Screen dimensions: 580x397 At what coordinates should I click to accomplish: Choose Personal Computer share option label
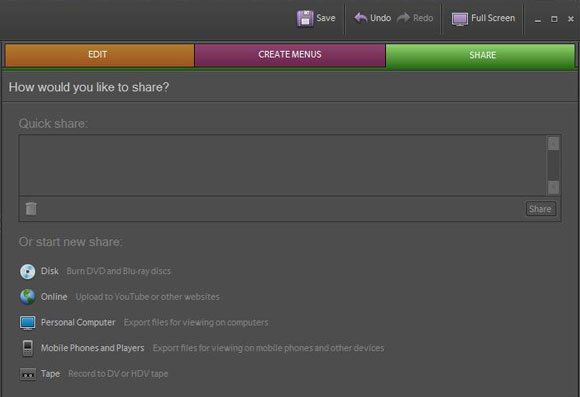point(78,323)
